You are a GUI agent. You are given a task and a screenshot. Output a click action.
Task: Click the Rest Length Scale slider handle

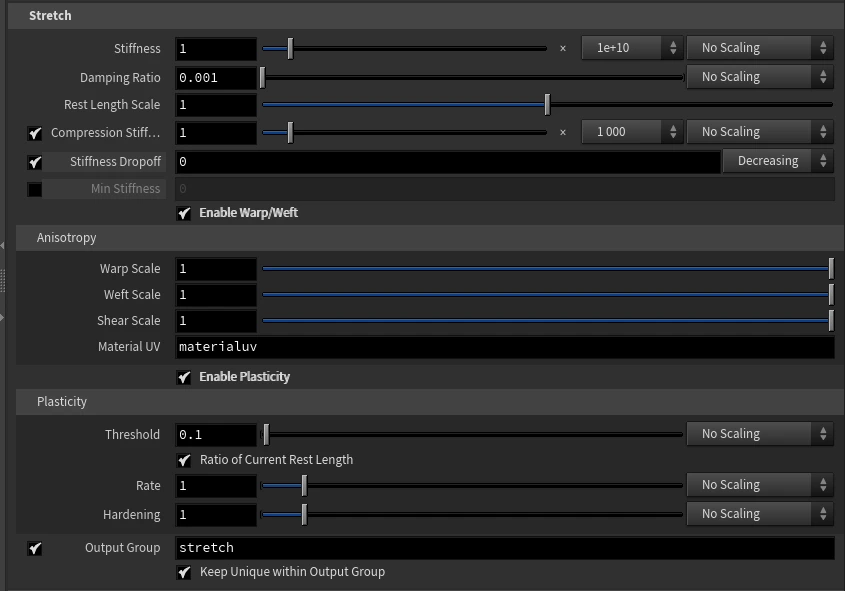click(x=548, y=105)
